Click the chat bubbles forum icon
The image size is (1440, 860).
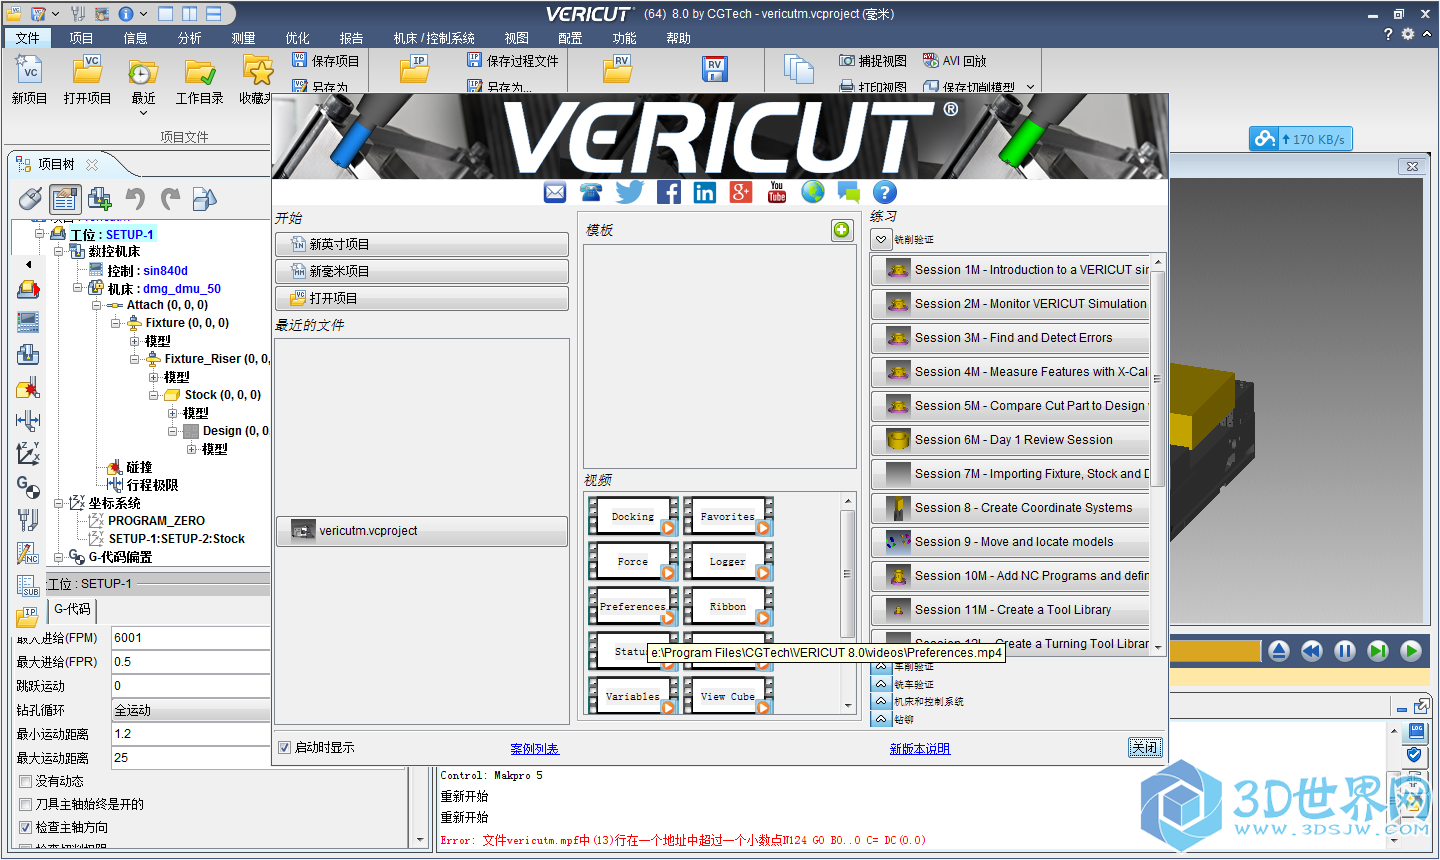(x=849, y=192)
